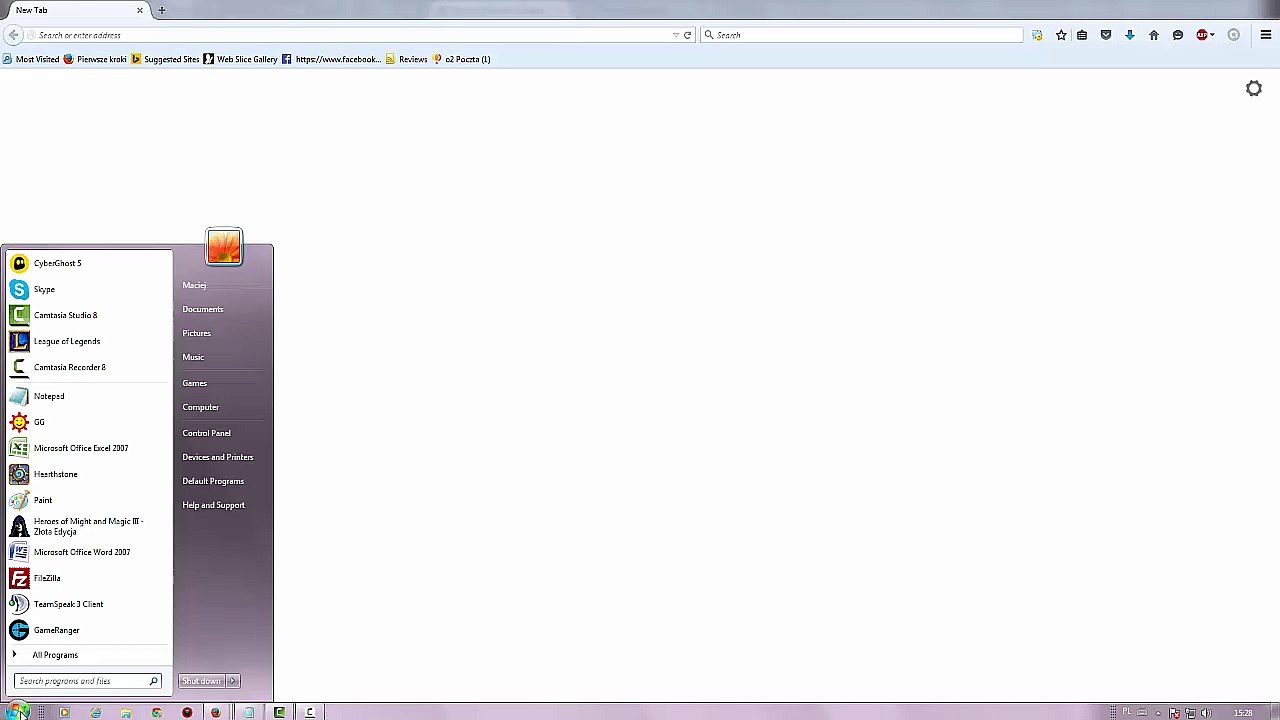Click the Shut down button
The image size is (1280, 720).
click(202, 681)
